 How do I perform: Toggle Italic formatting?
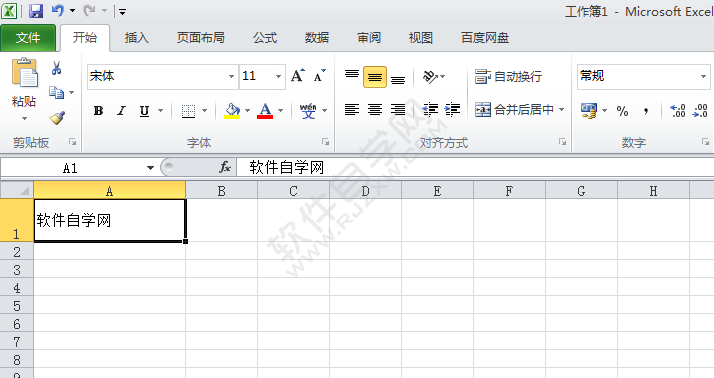pos(121,111)
